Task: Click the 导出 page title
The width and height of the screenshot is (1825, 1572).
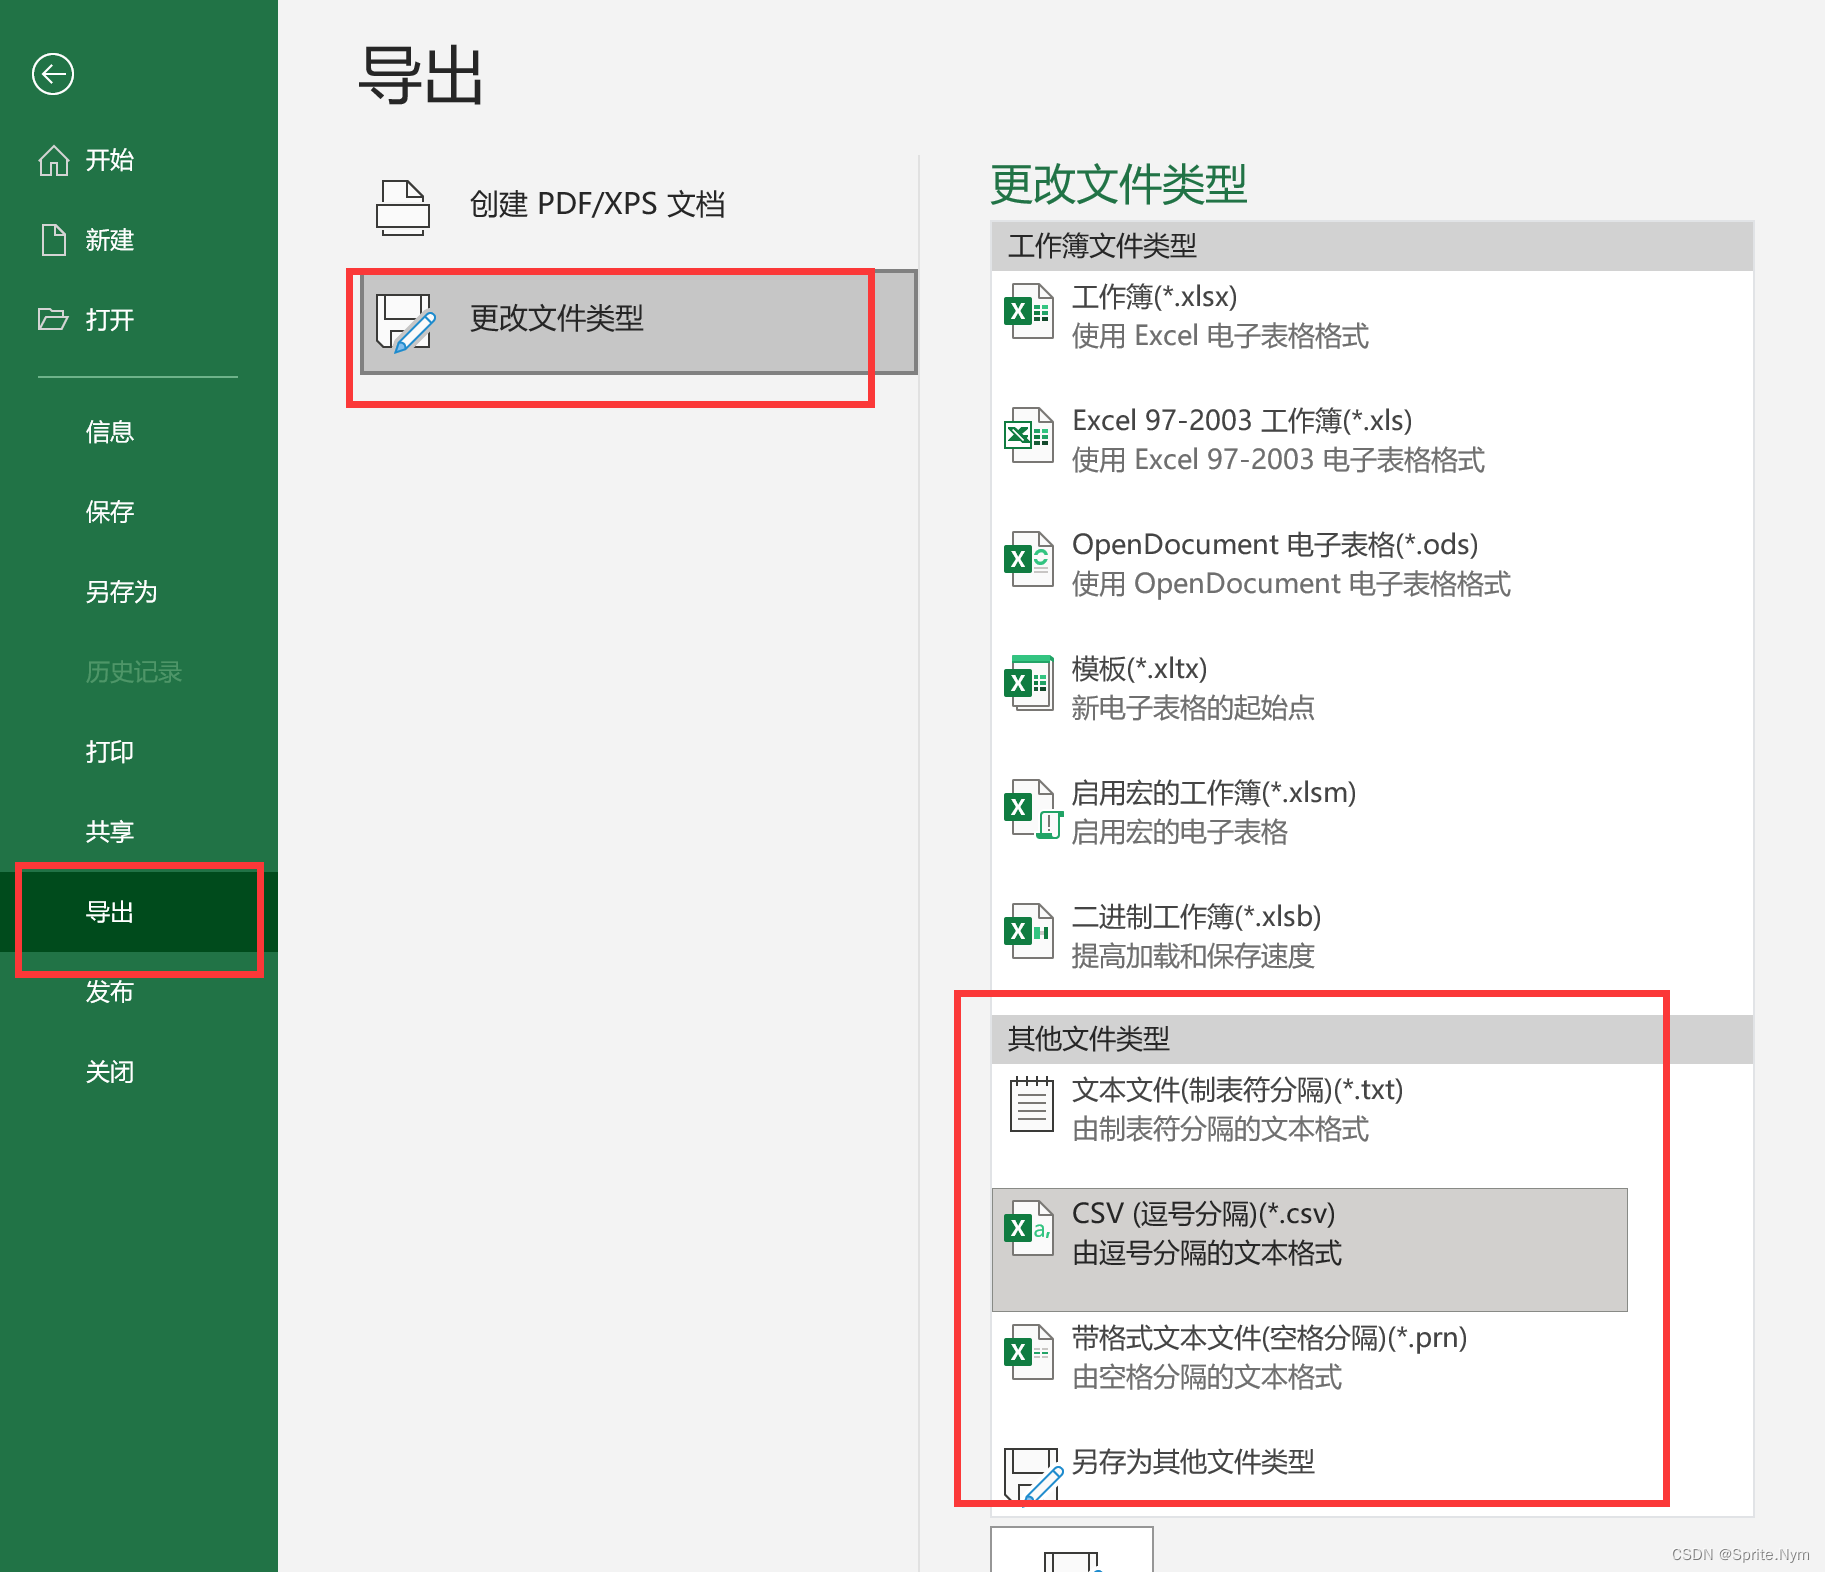Action: click(x=421, y=76)
